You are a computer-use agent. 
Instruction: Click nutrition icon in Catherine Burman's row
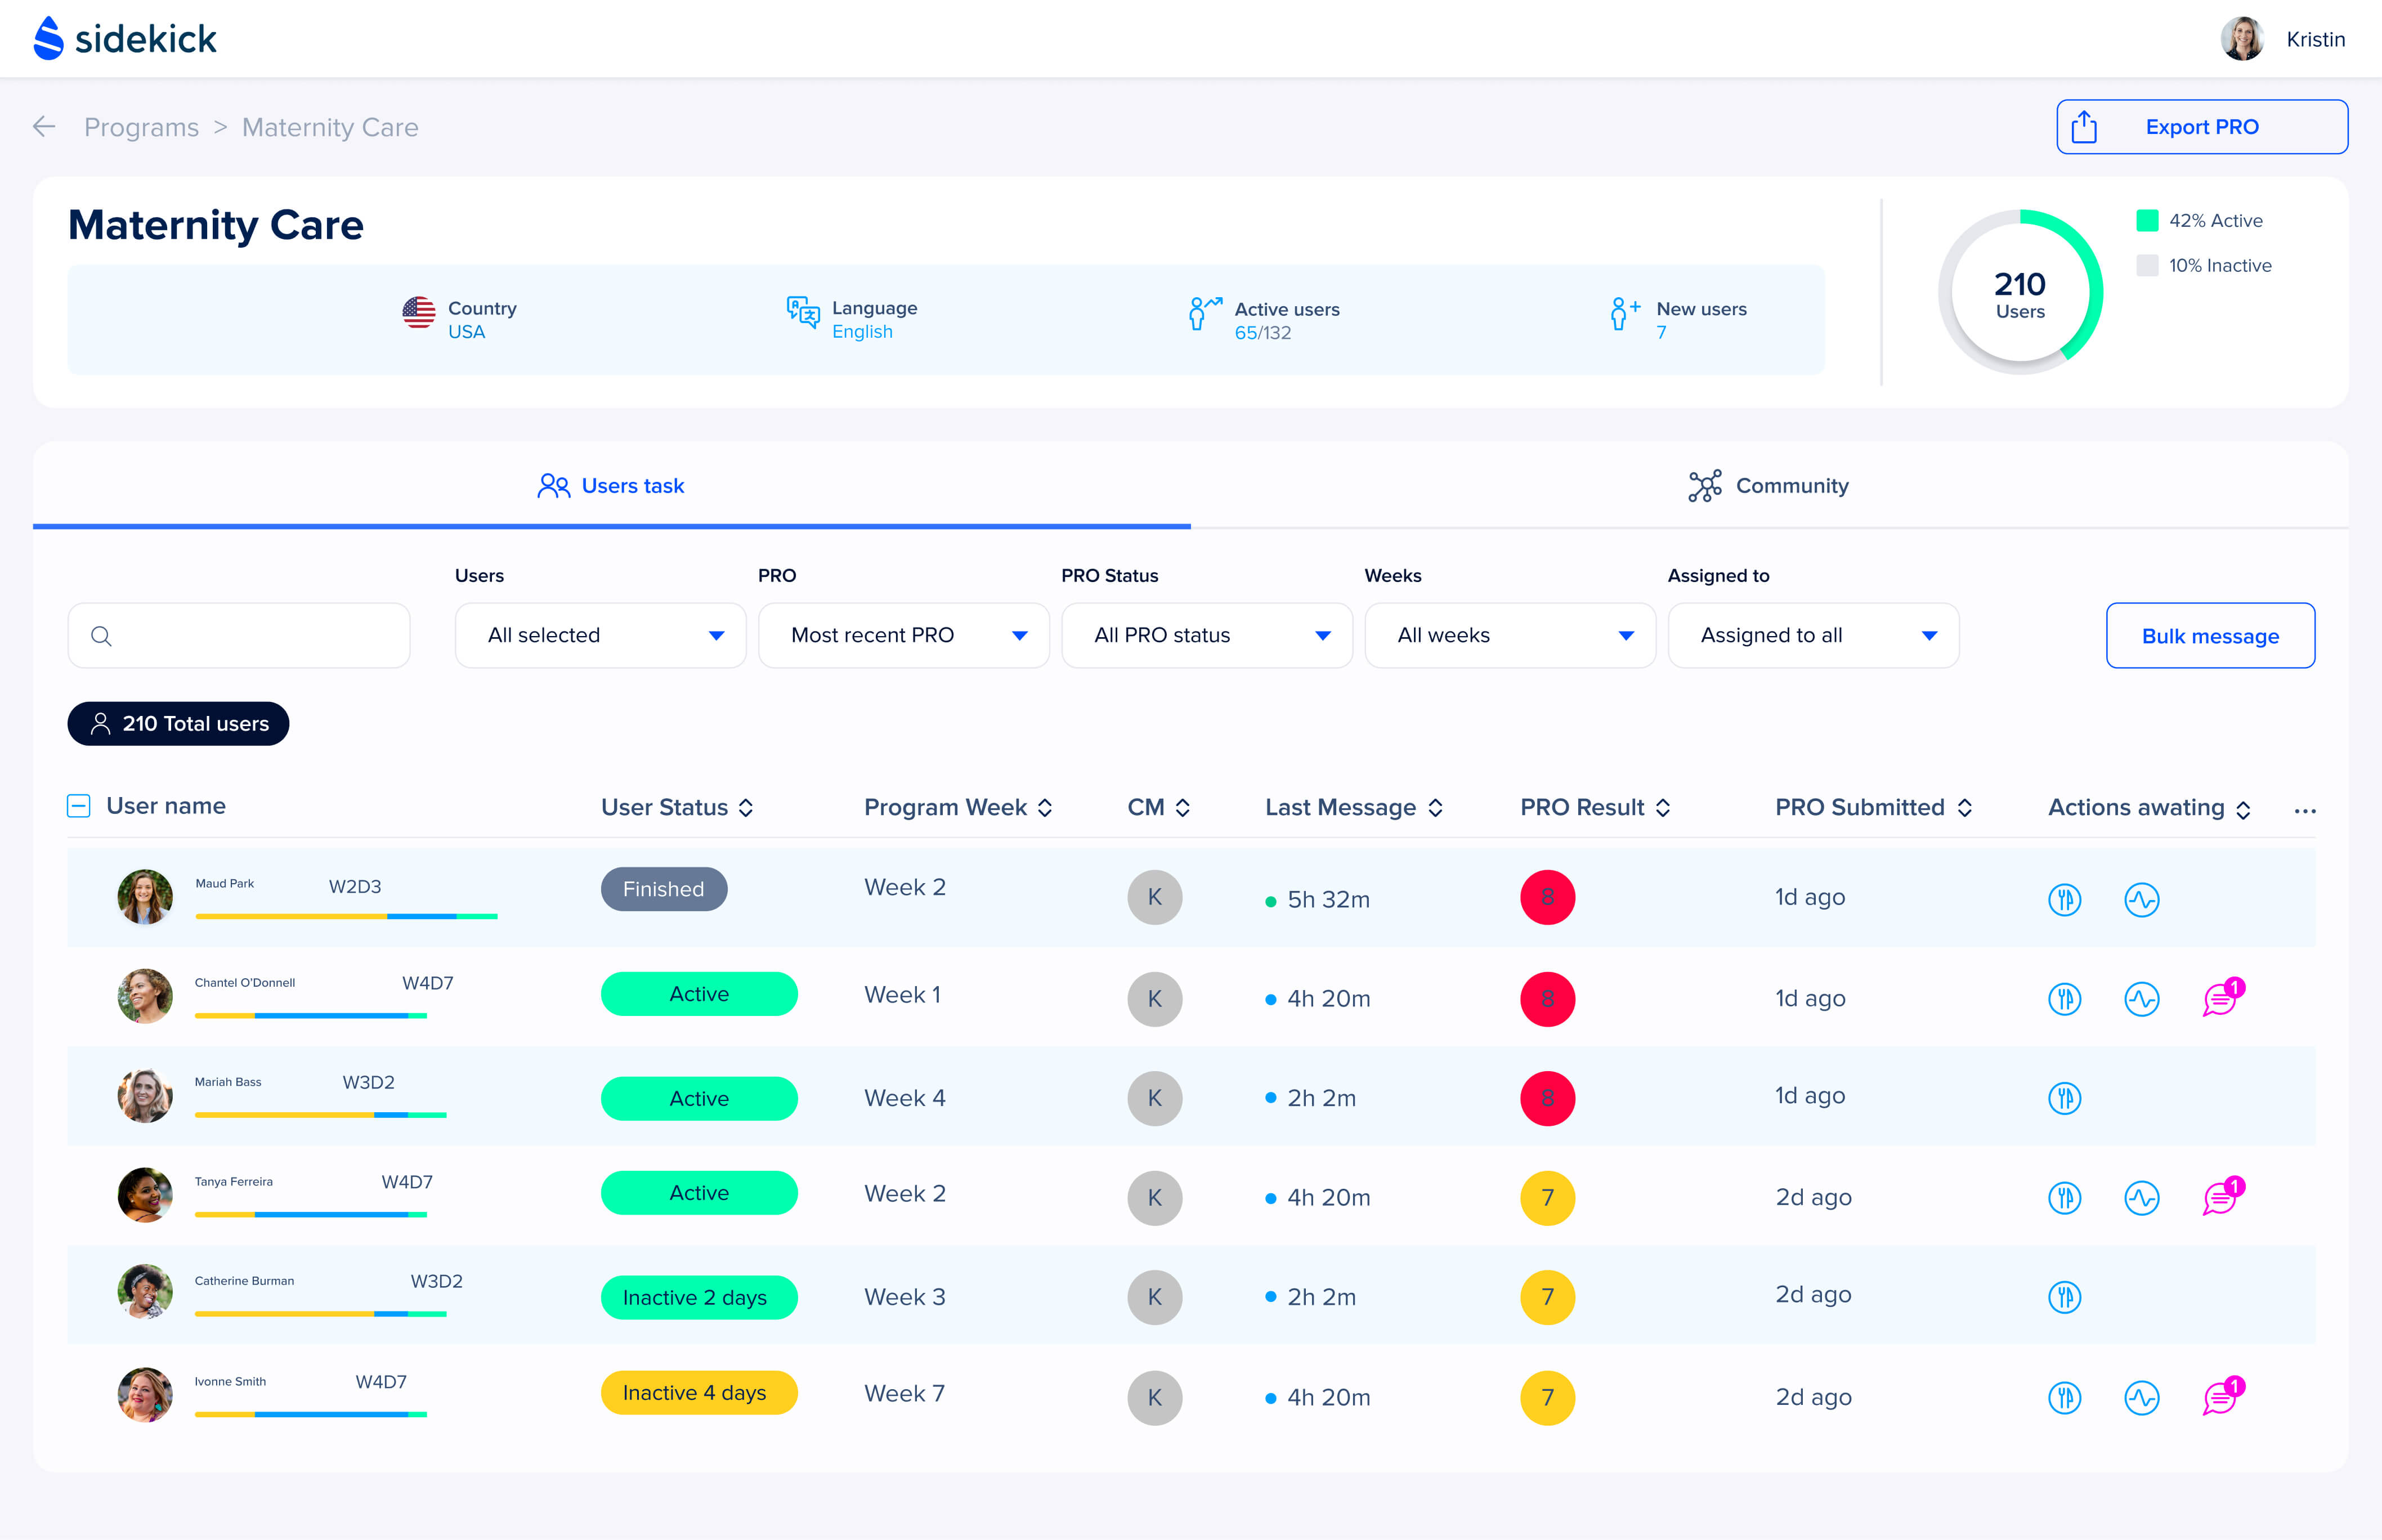tap(2064, 1297)
